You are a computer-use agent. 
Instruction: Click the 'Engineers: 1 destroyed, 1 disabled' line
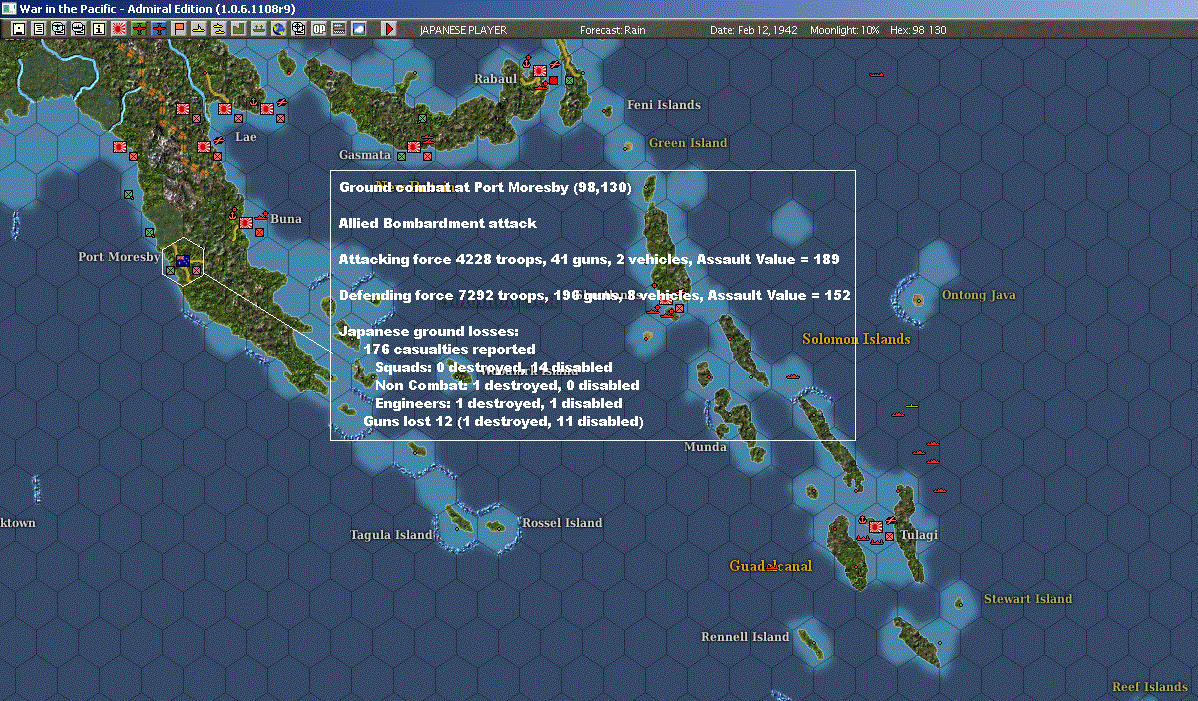pos(498,403)
